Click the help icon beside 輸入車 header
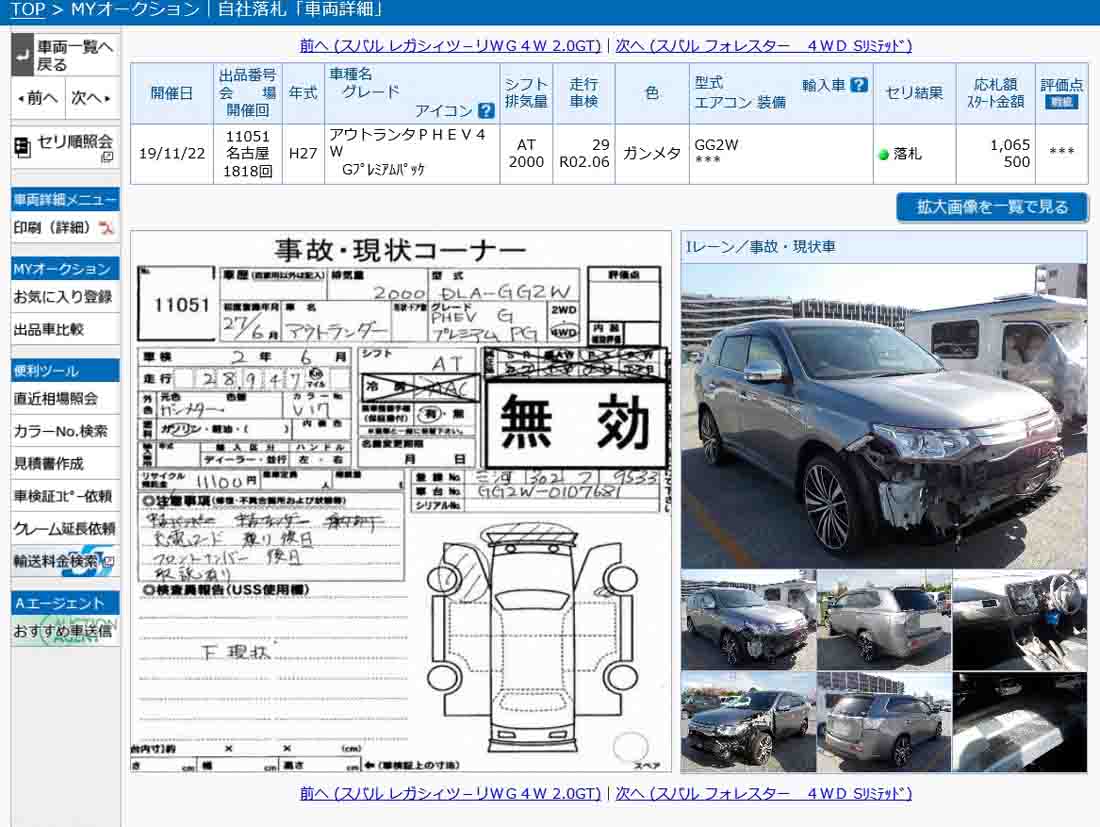 click(x=859, y=85)
